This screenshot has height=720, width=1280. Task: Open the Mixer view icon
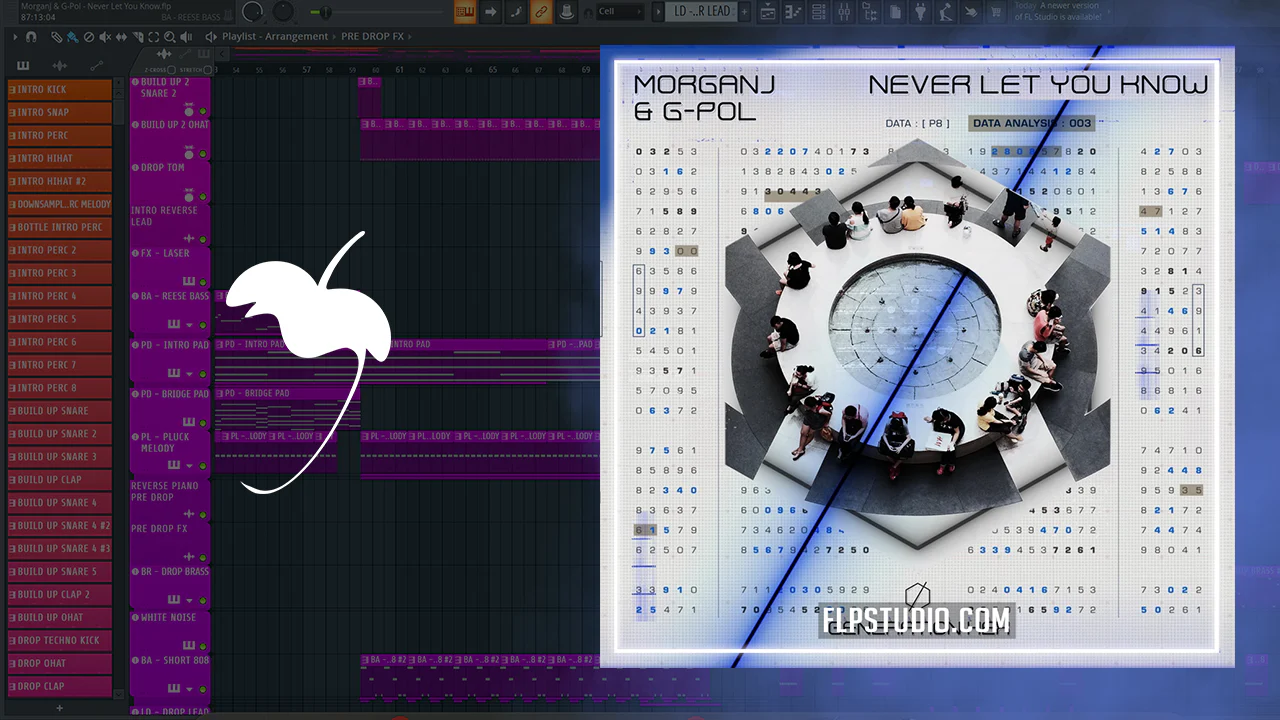pos(845,12)
